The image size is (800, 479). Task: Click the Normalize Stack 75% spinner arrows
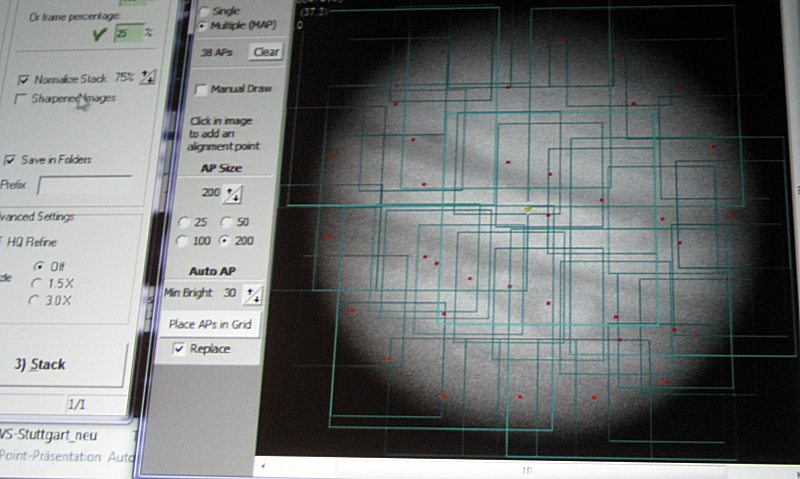point(148,77)
